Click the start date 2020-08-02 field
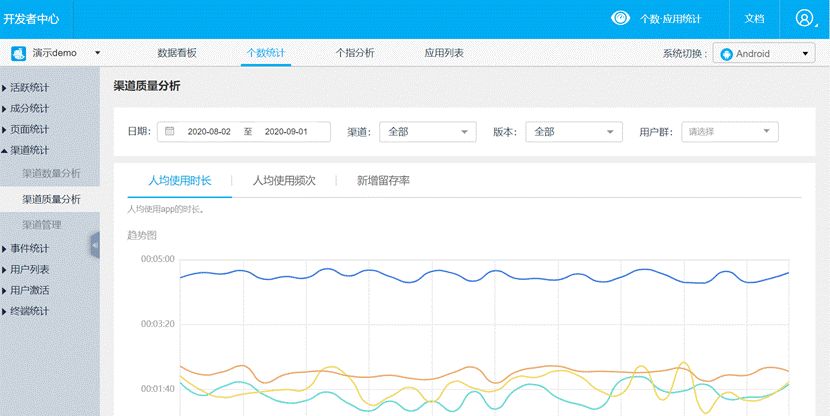Viewport: 830px width, 416px height. click(x=209, y=132)
